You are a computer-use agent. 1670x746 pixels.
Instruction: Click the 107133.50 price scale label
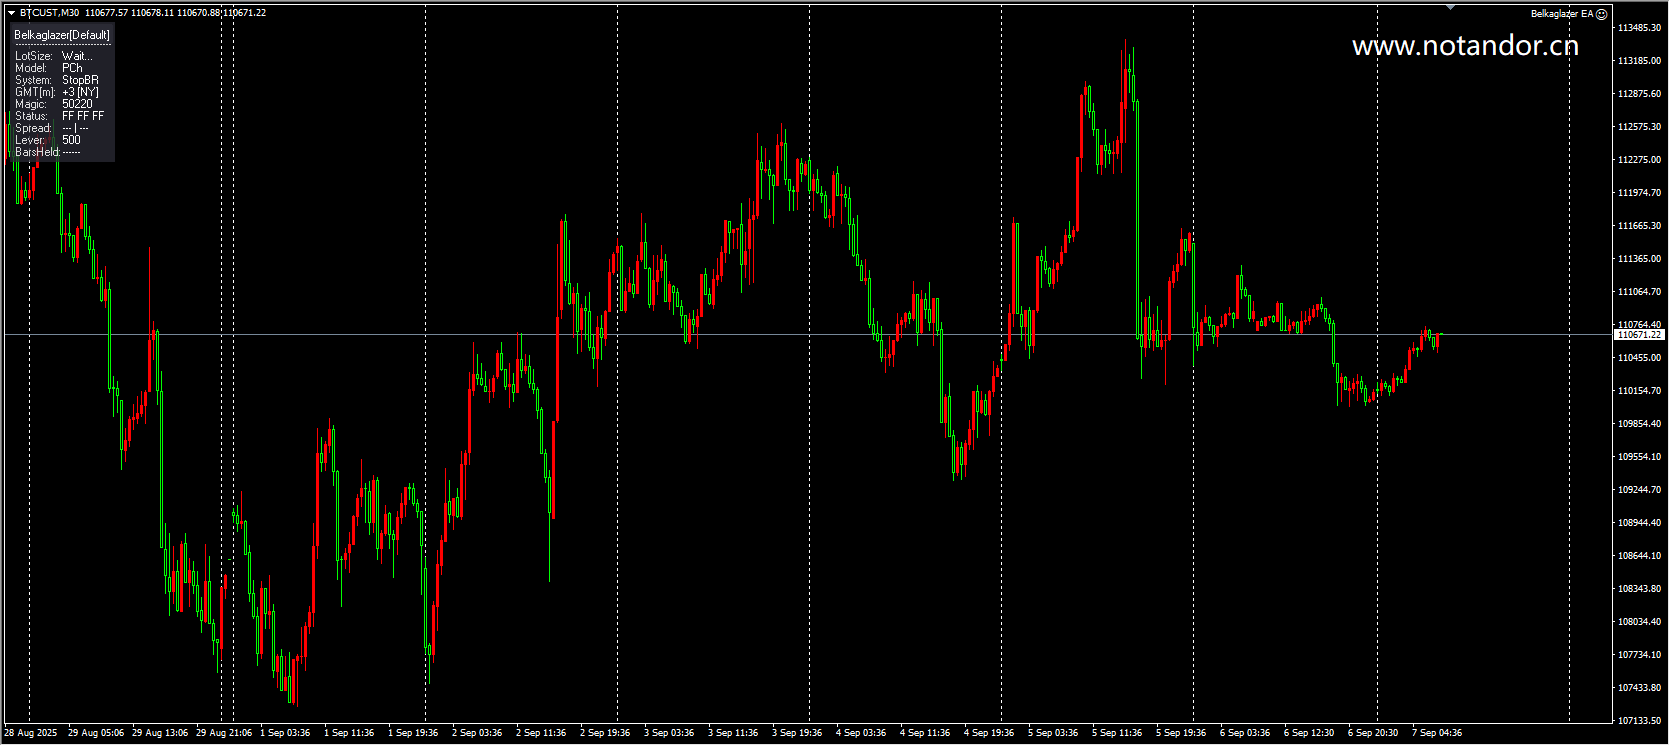(1639, 720)
